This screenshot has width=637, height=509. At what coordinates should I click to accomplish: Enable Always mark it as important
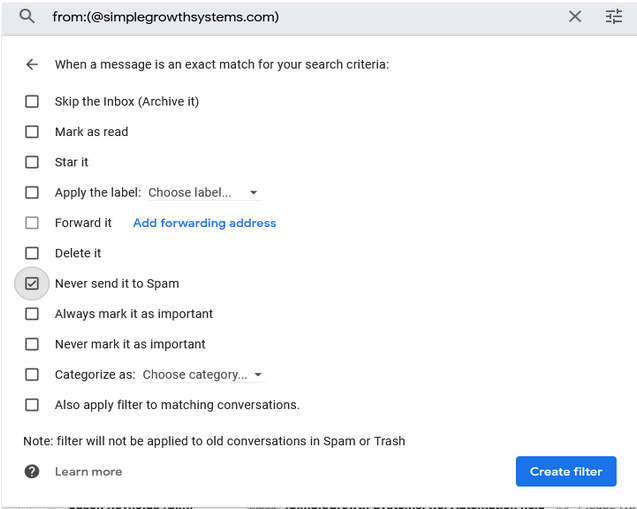[32, 314]
